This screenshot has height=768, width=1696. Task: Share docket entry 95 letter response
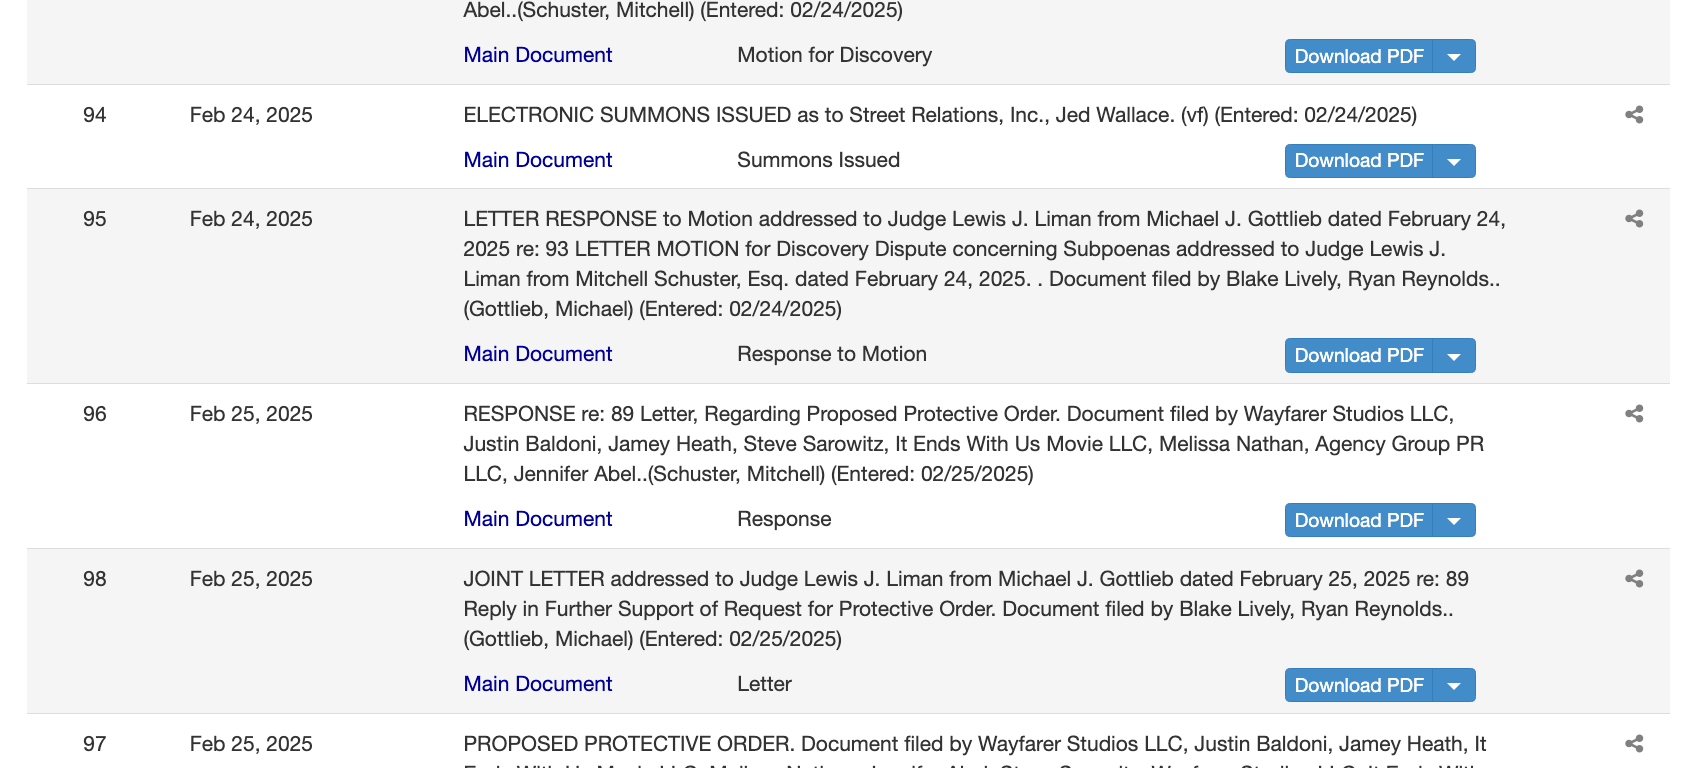[x=1634, y=219]
